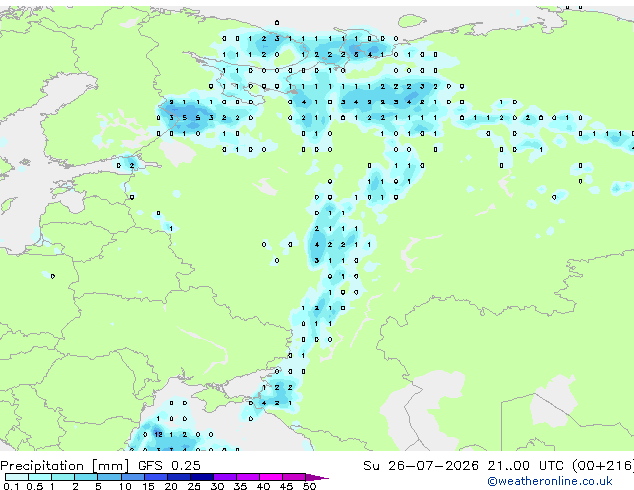Select the 20–25 mm legend swatch
This screenshot has height=490, width=634.
(x=179, y=477)
